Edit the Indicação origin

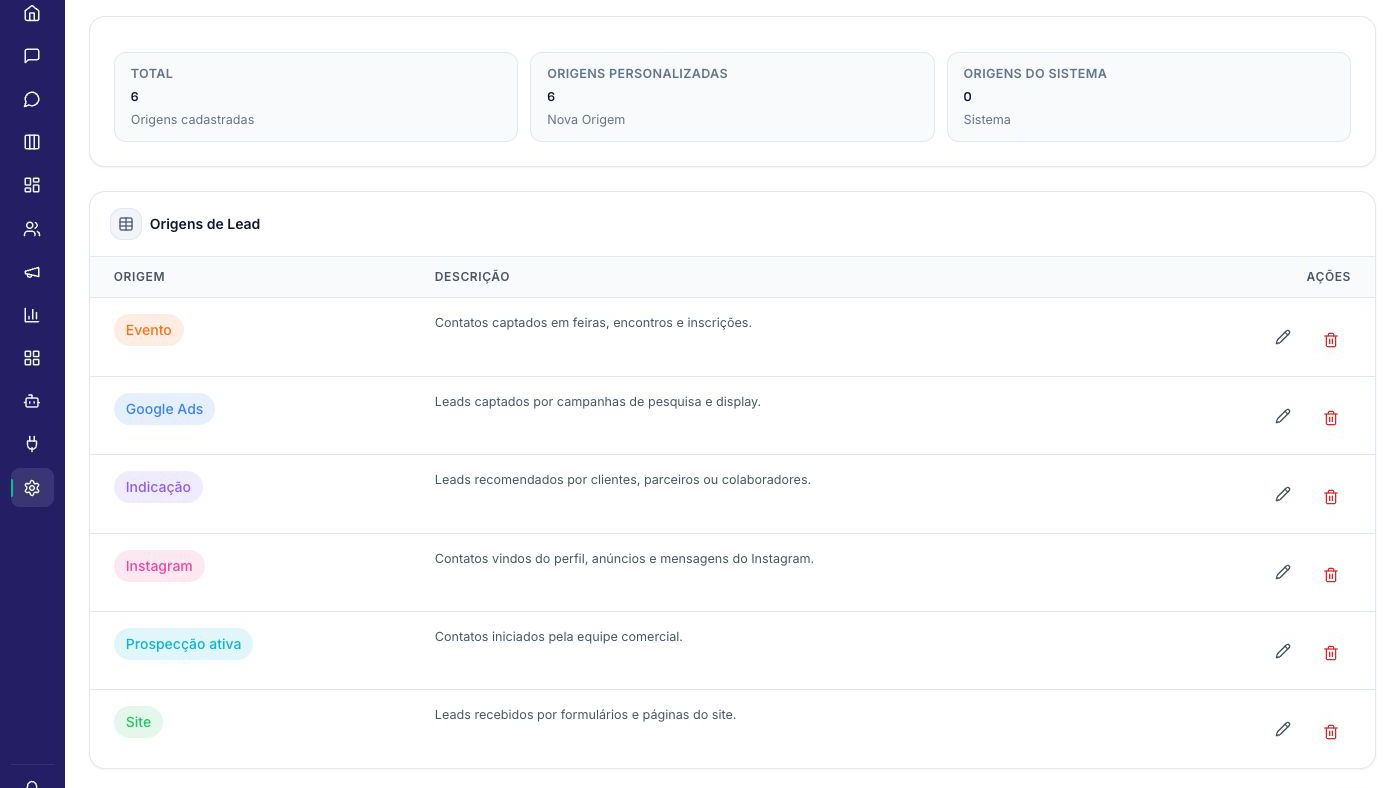coord(1283,494)
